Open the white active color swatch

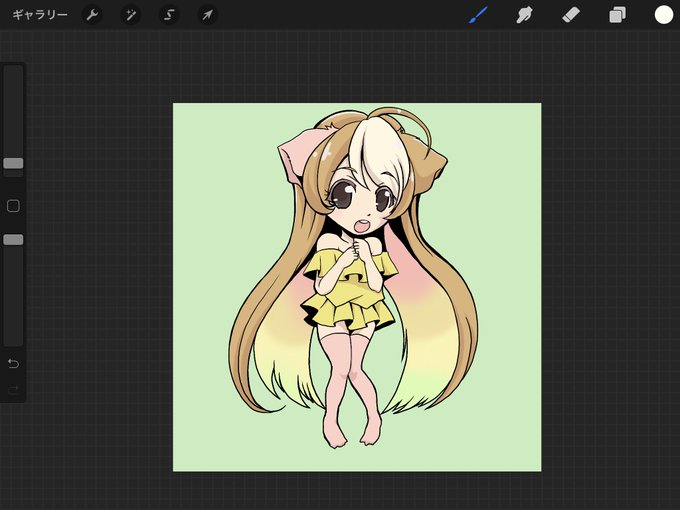coord(664,15)
